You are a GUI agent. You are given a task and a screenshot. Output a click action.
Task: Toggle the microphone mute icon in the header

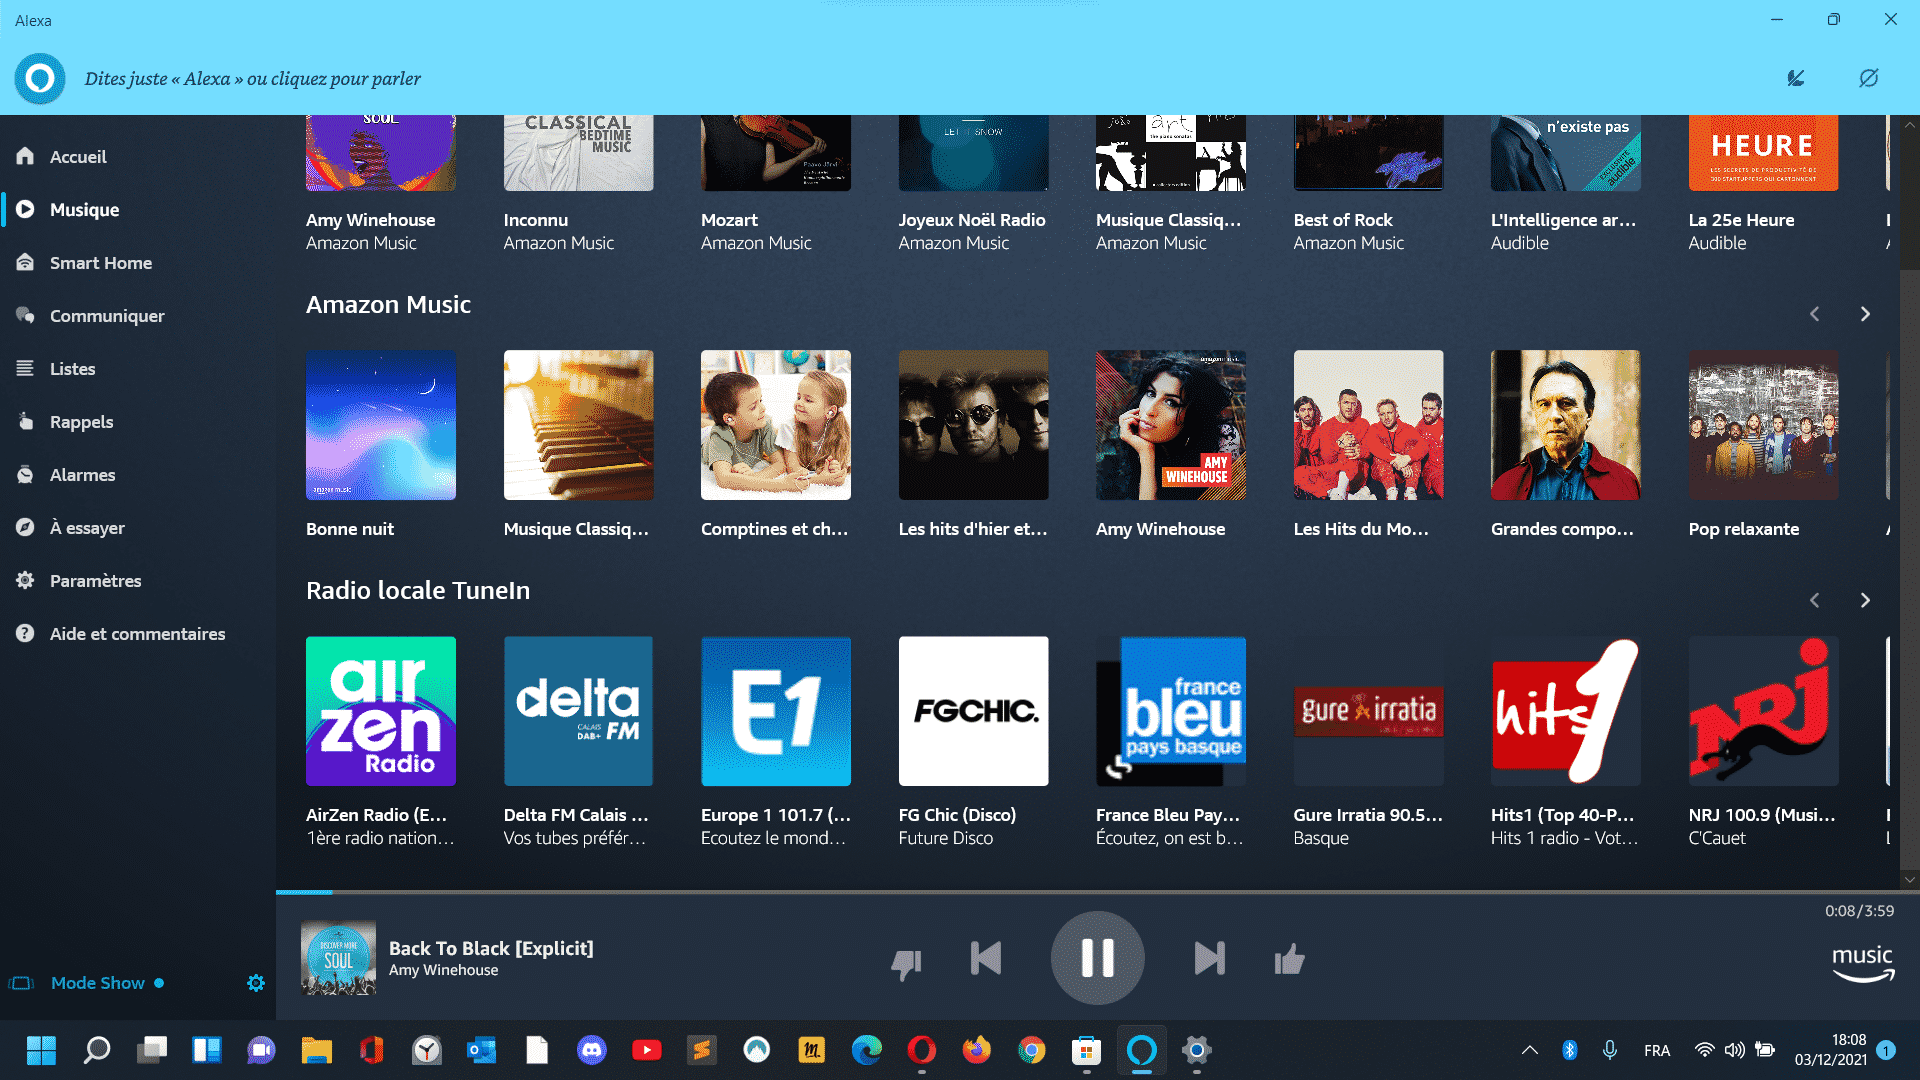pyautogui.click(x=1796, y=78)
